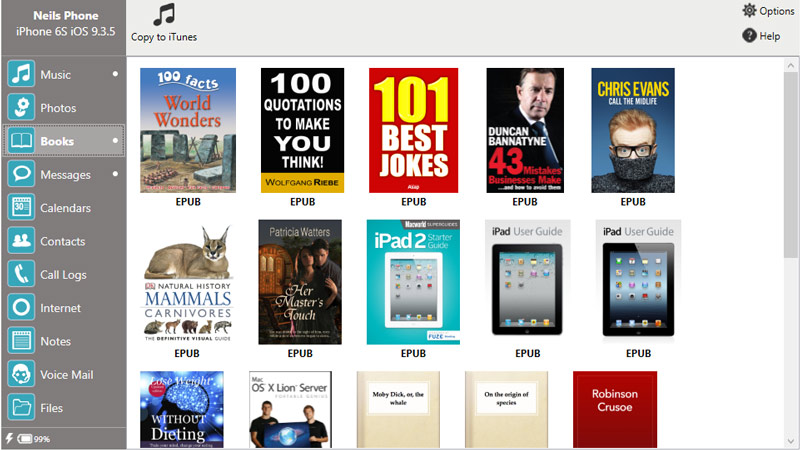
Task: Select the Books open-book icon
Action: coord(21,141)
